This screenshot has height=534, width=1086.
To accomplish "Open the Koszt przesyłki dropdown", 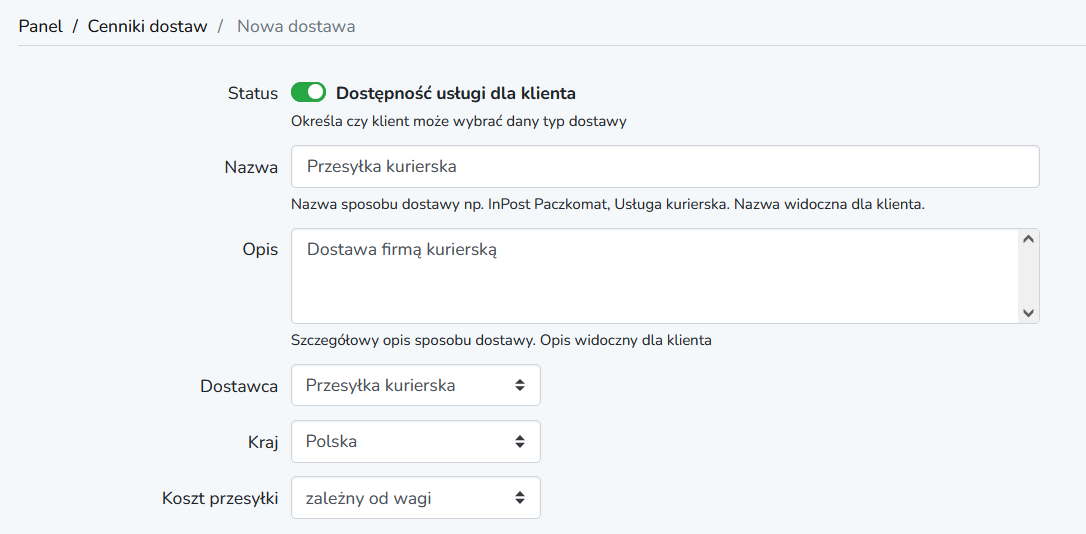I will point(416,497).
